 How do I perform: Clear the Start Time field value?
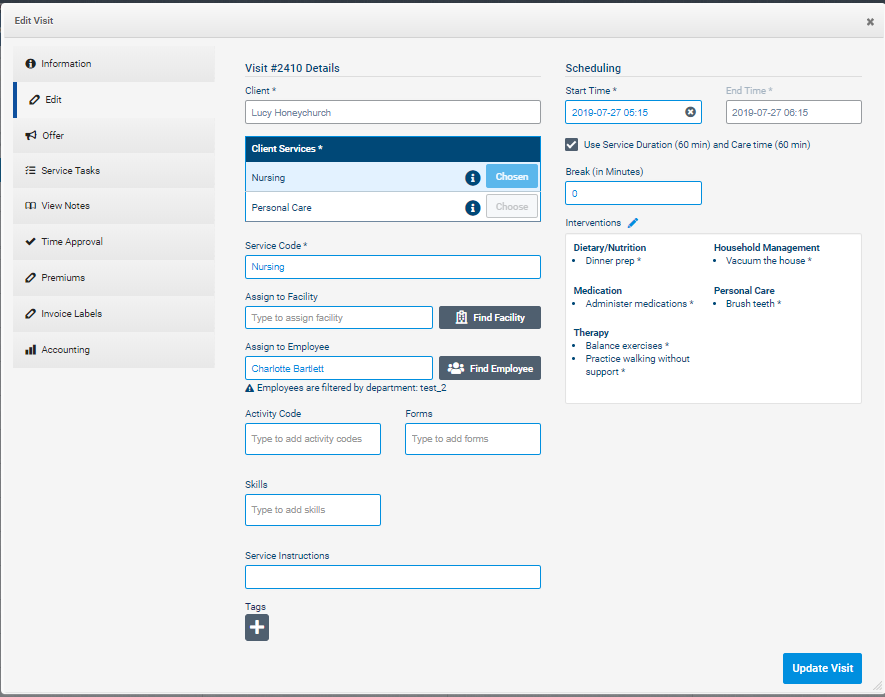click(690, 112)
